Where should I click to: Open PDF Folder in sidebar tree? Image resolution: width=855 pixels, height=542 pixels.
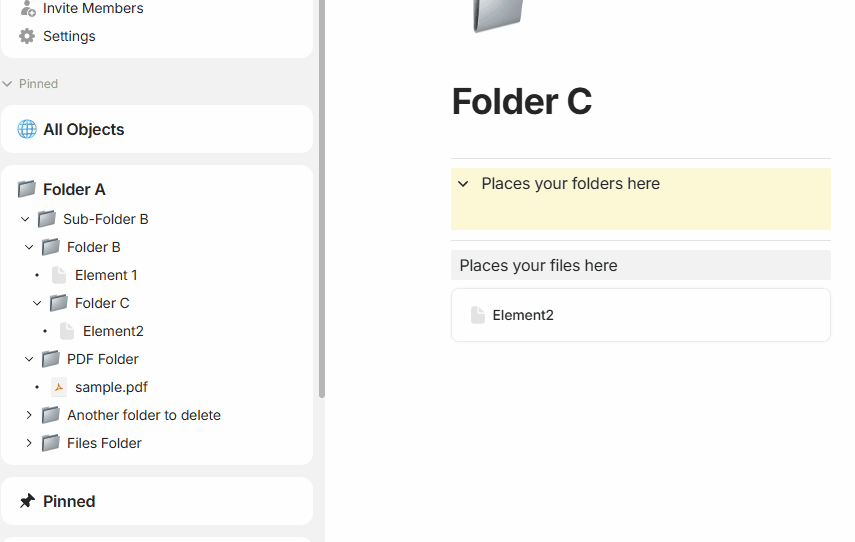tap(103, 359)
